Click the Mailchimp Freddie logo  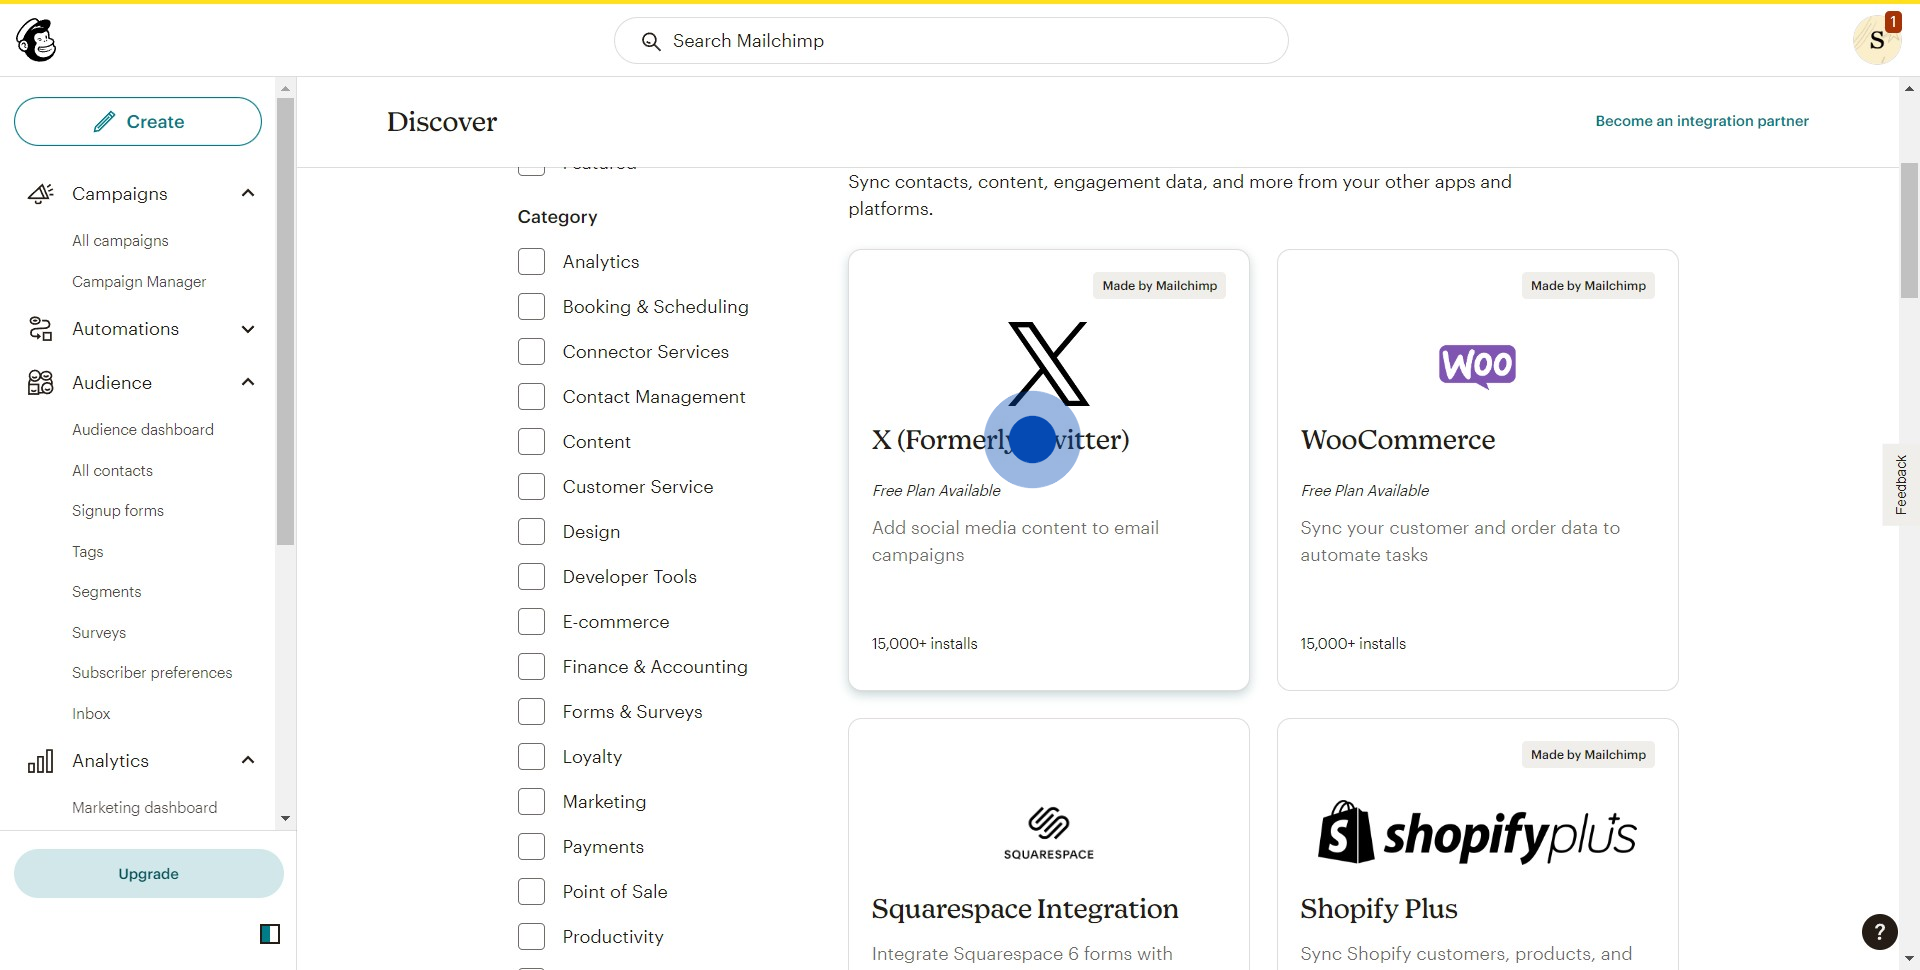[x=36, y=40]
